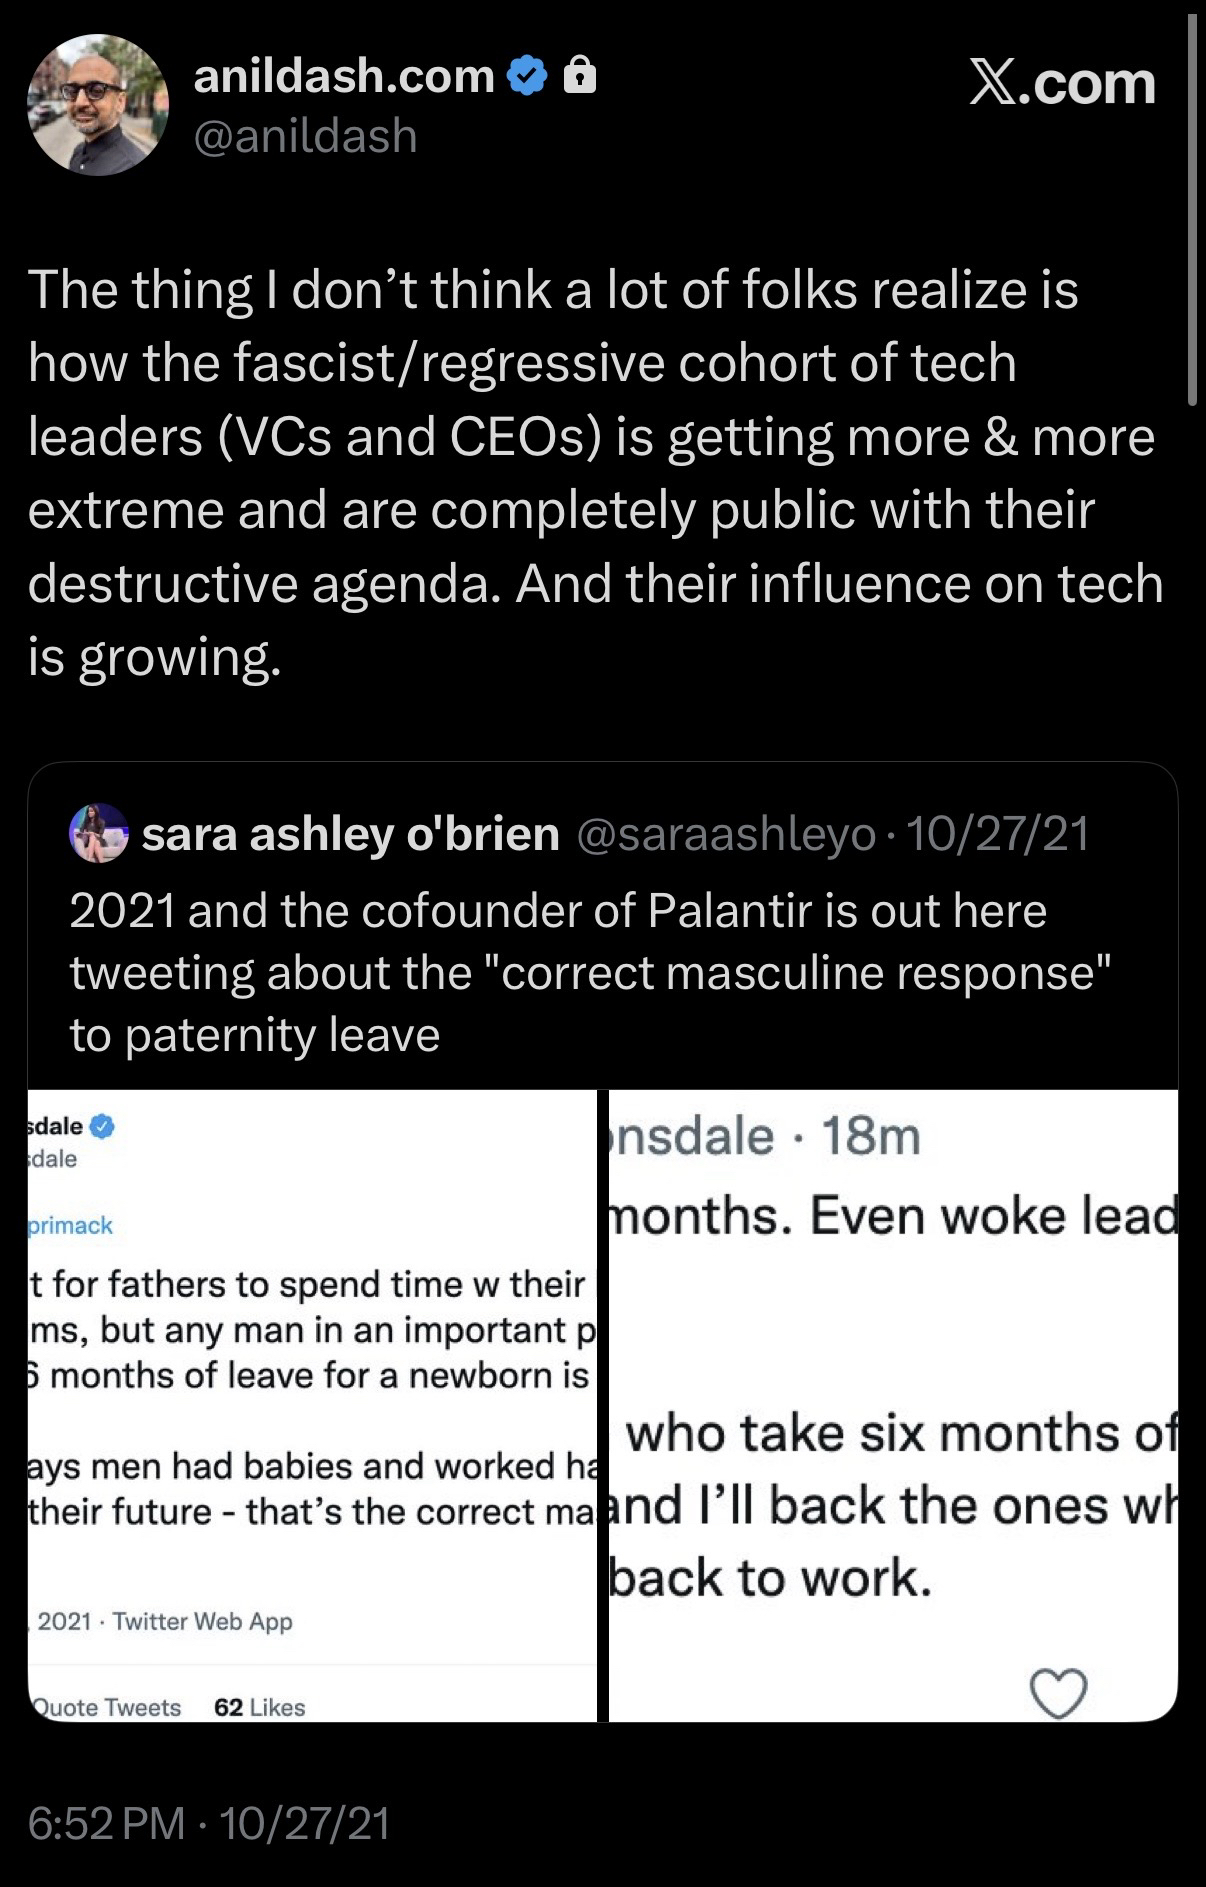1206x1887 pixels.
Task: Open Anil Dash's profile avatar photo
Action: click(97, 105)
